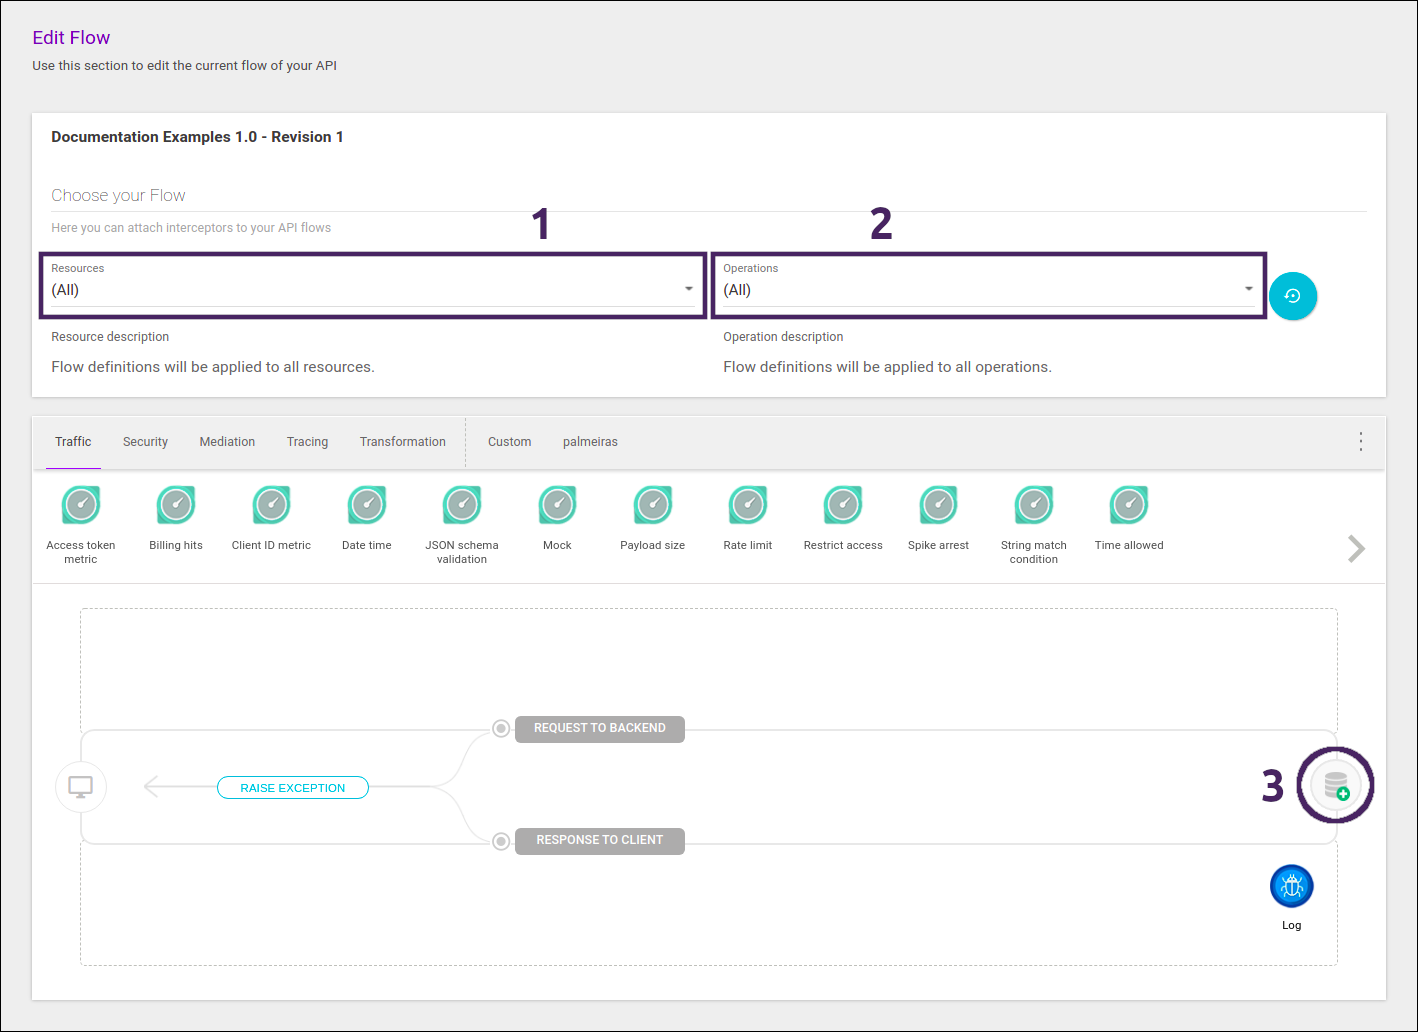Select the Spike arrest interceptor icon
The image size is (1418, 1032).
[x=938, y=505]
